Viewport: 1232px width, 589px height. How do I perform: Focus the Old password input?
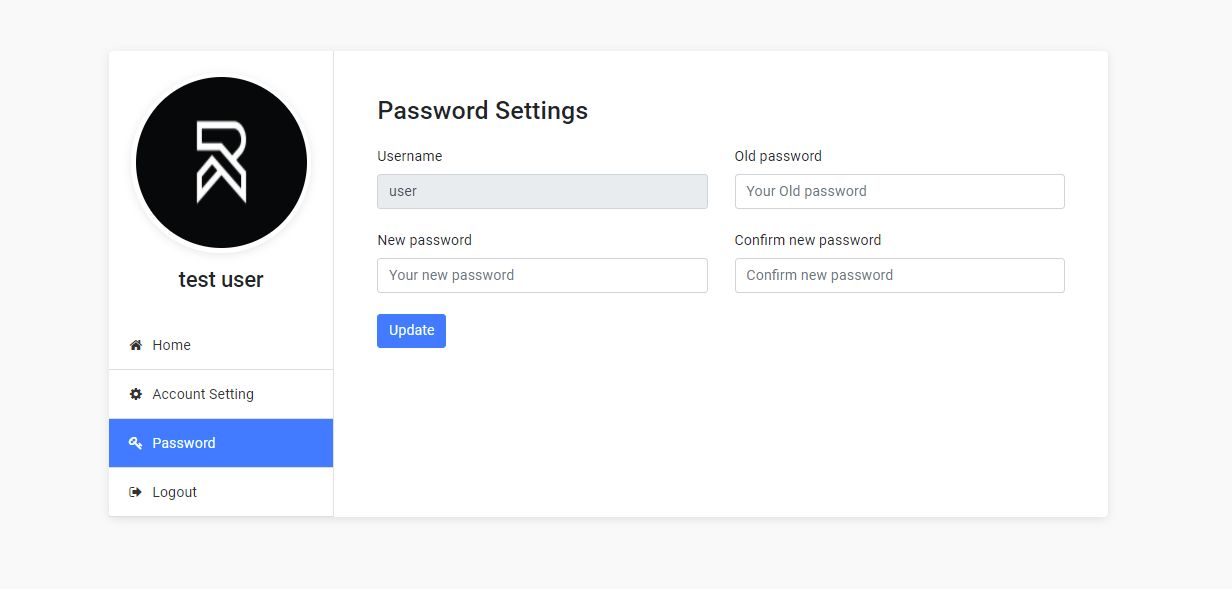899,191
